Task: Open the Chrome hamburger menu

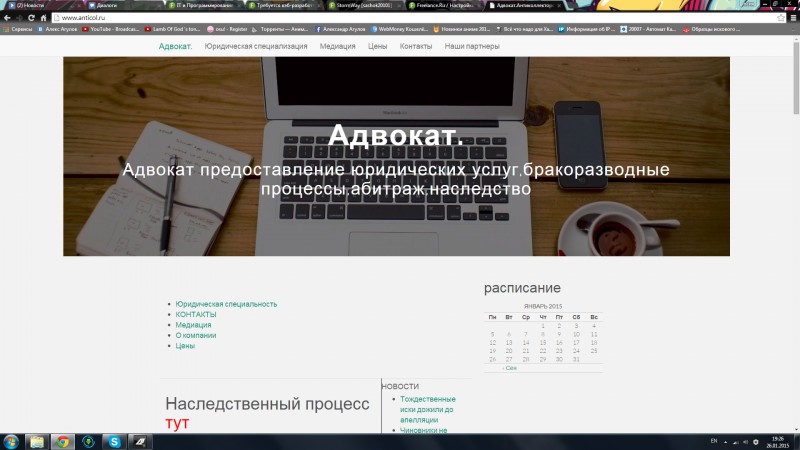Action: point(793,17)
